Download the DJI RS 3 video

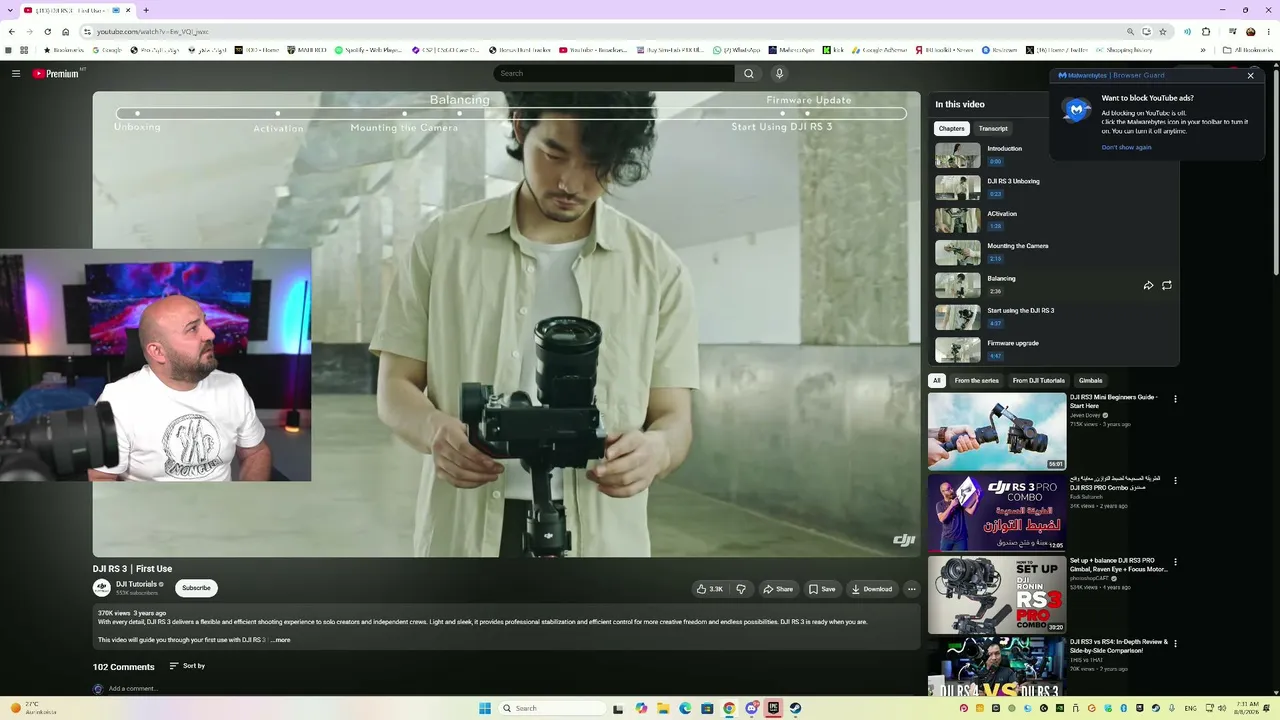[871, 589]
